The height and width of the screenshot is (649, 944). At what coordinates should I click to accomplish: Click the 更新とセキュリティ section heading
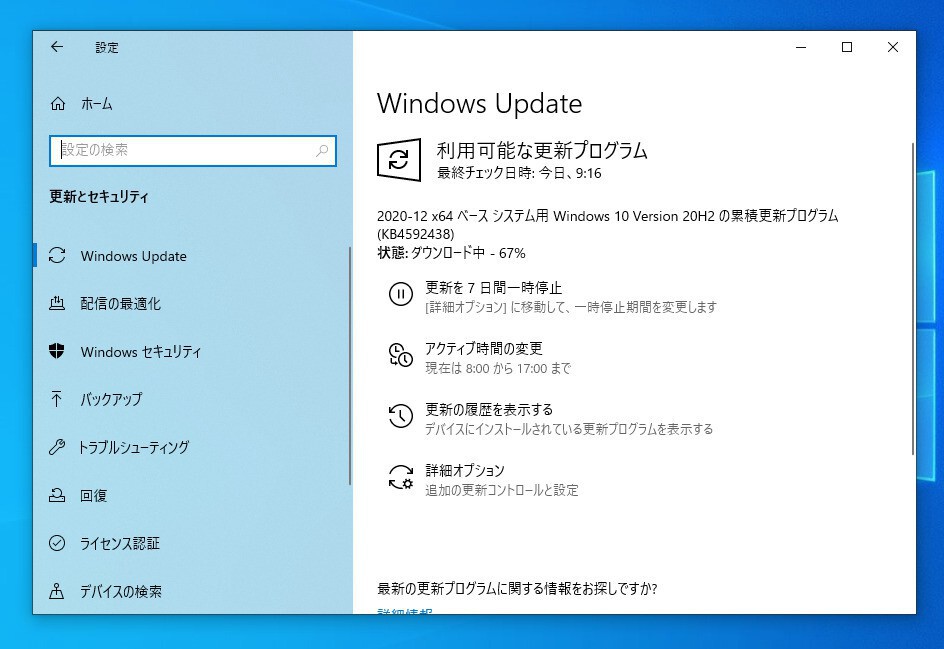click(x=99, y=197)
